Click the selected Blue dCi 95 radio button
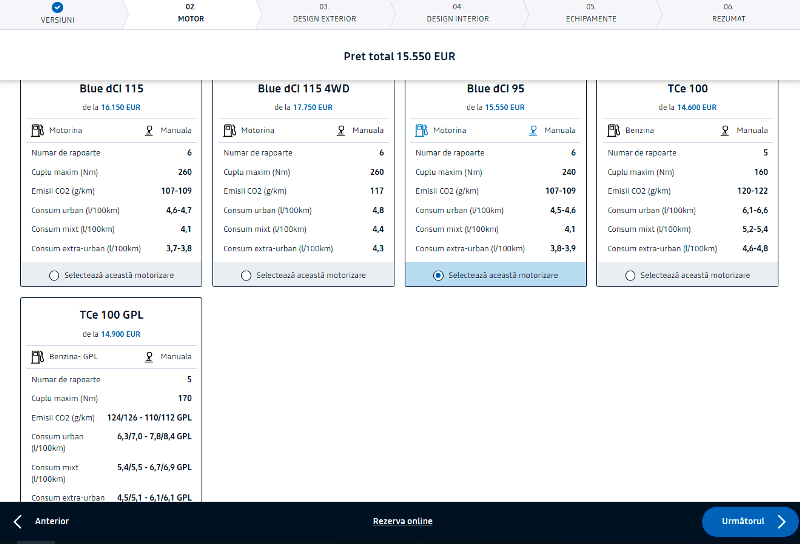This screenshot has height=544, width=800. [x=438, y=275]
